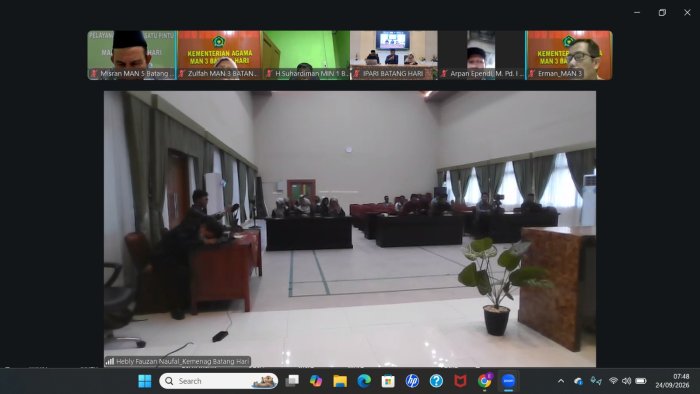
Task: Select IPARI BATANG HARI participant video
Action: click(394, 55)
